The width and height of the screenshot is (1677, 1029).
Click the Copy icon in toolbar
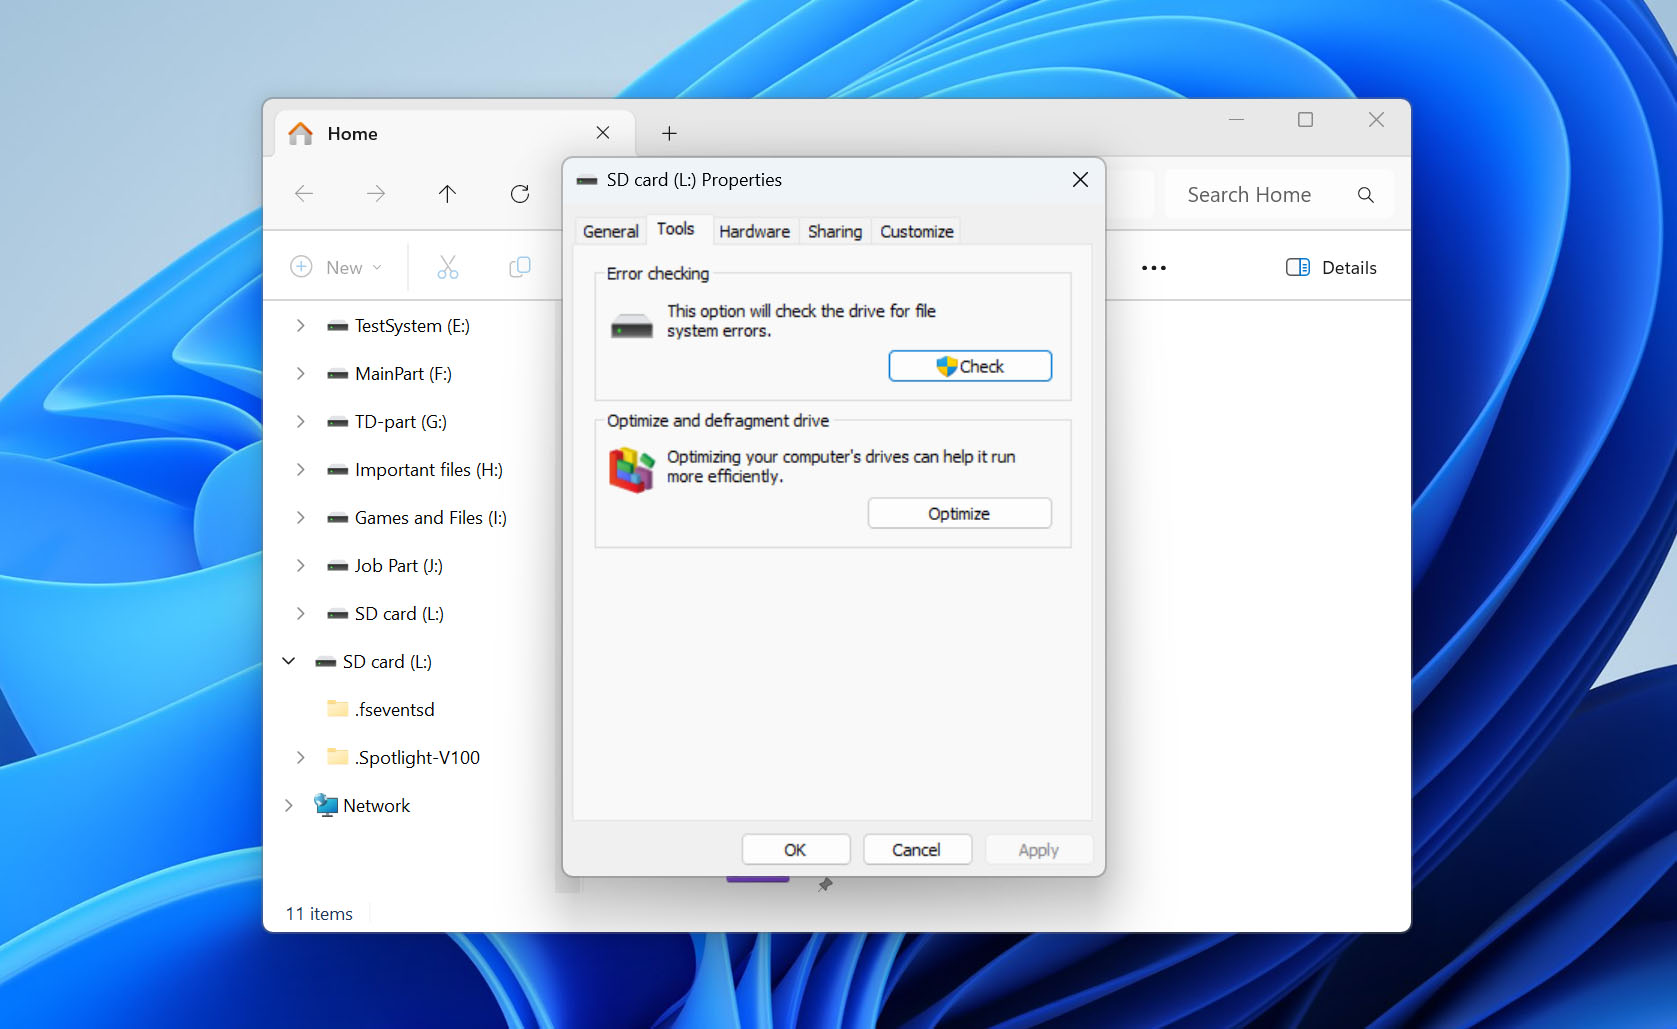[520, 267]
